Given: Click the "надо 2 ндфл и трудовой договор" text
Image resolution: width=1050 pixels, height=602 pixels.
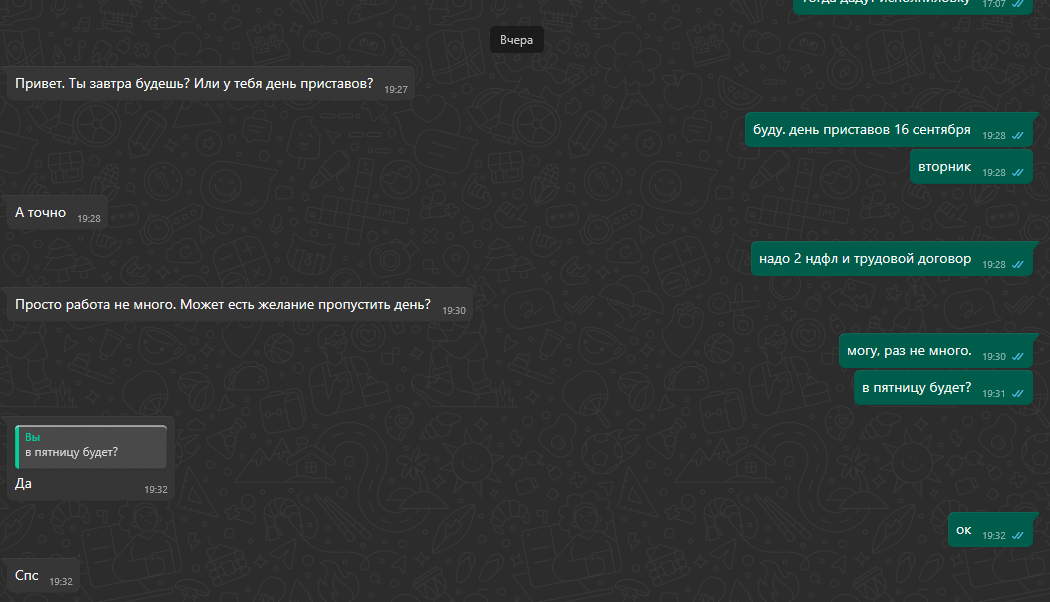Looking at the screenshot, I should [x=865, y=258].
